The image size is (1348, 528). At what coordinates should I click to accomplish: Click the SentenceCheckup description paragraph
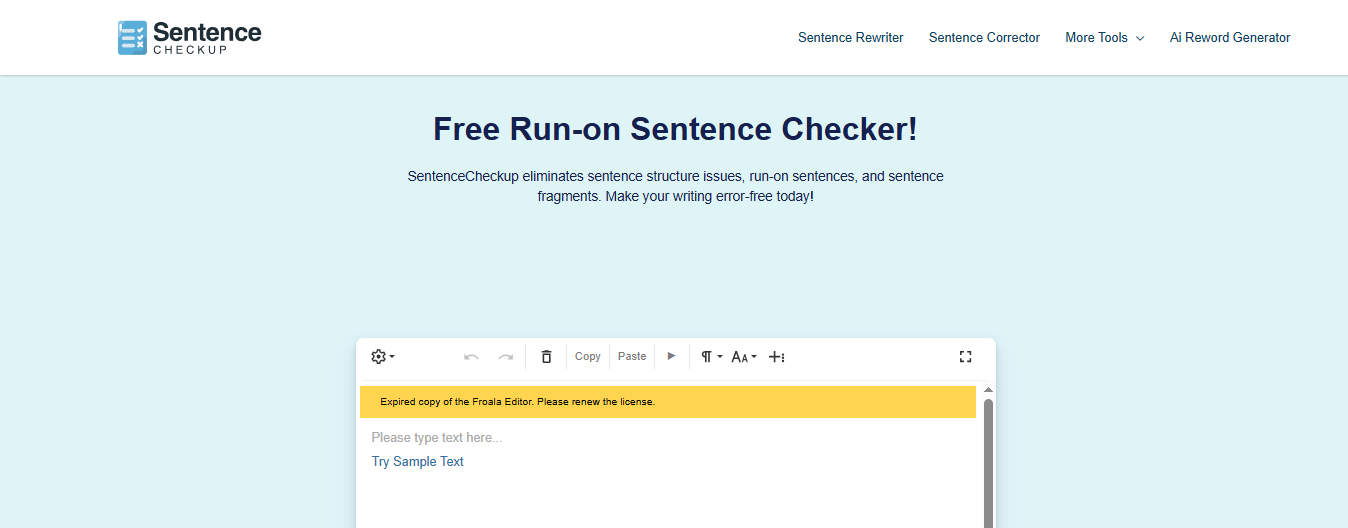click(675, 186)
